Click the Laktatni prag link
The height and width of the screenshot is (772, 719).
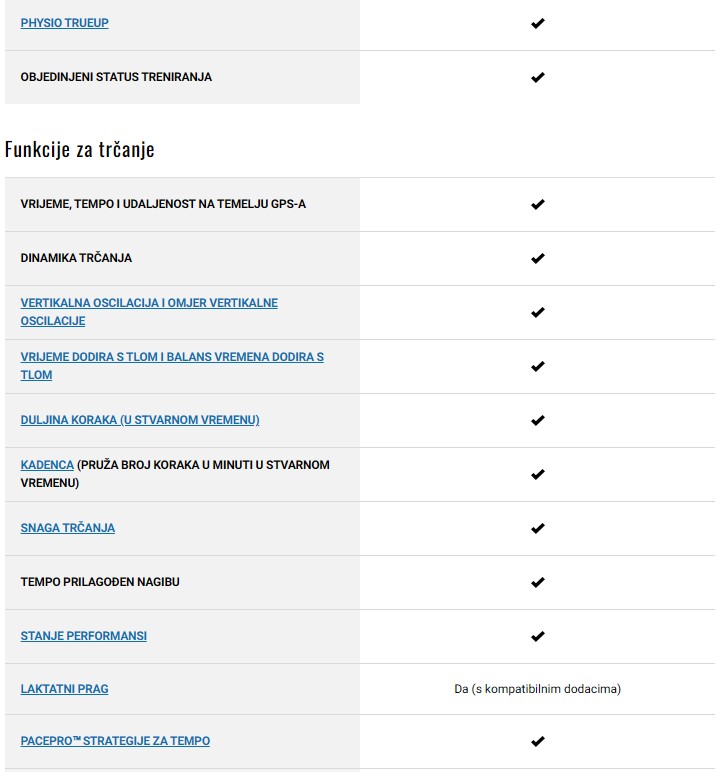[64, 689]
